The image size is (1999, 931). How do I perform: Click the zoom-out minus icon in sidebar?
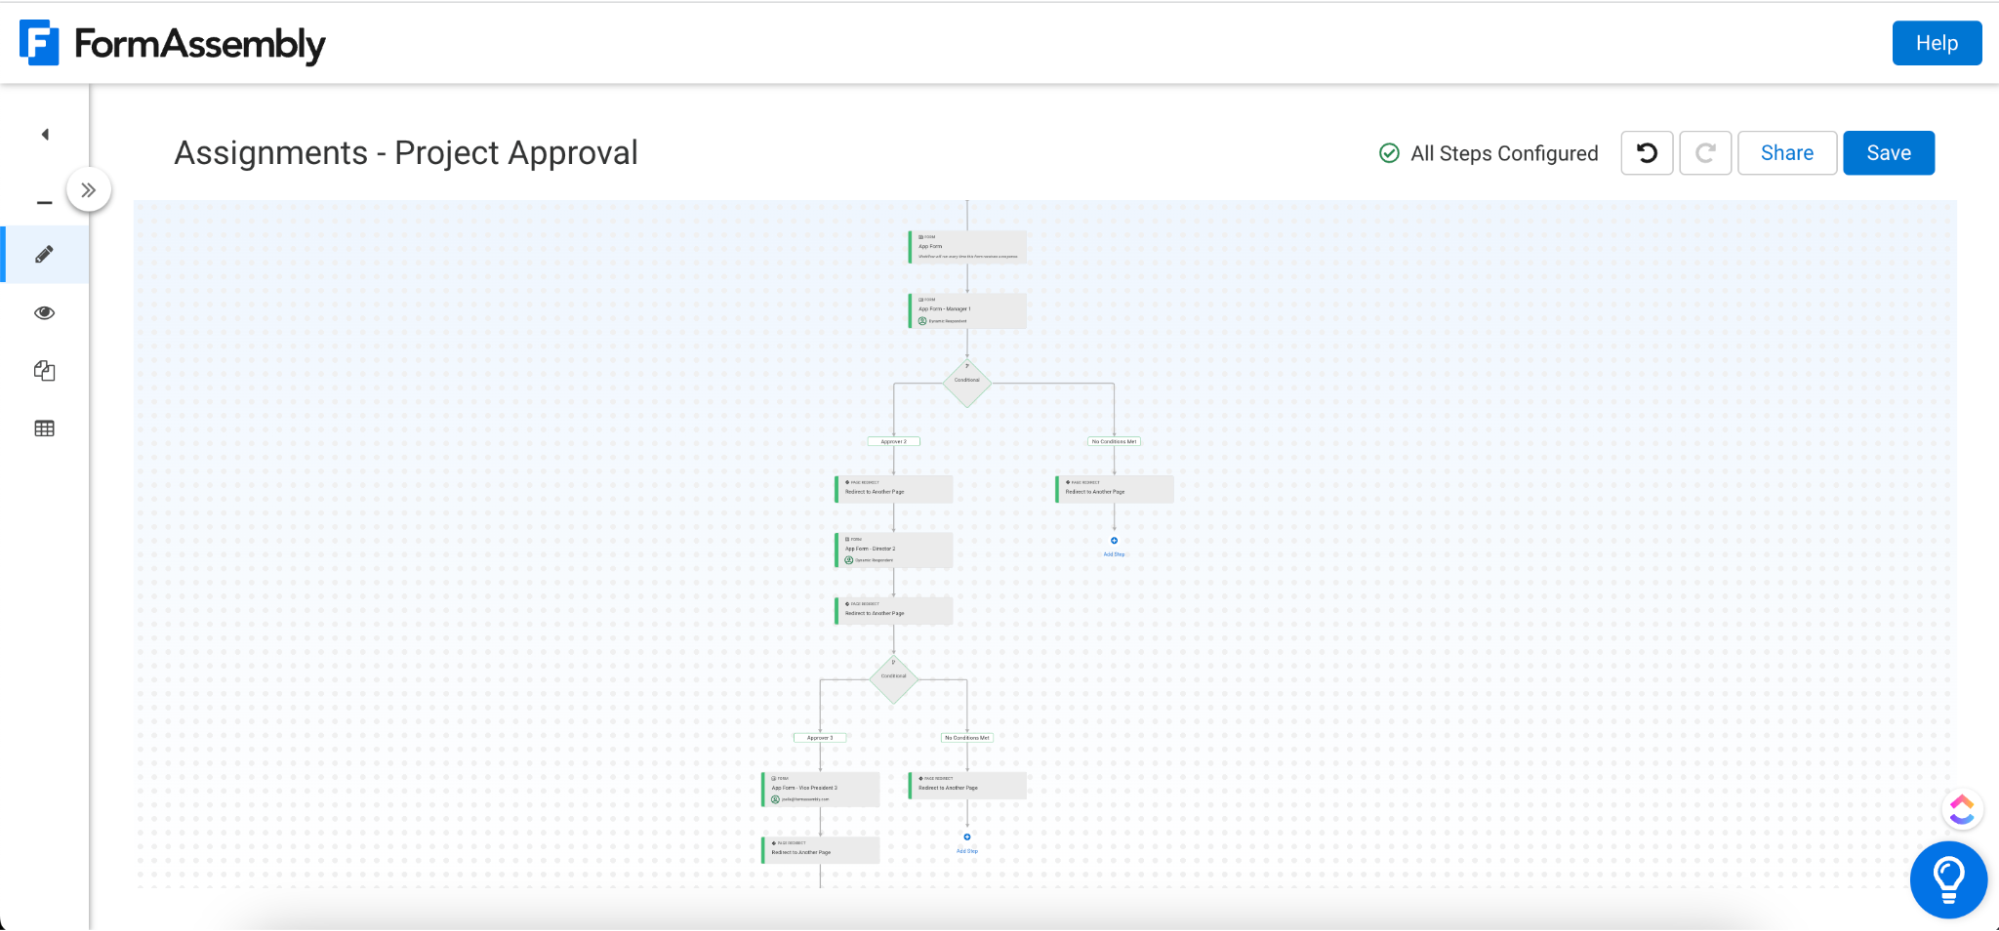click(44, 201)
